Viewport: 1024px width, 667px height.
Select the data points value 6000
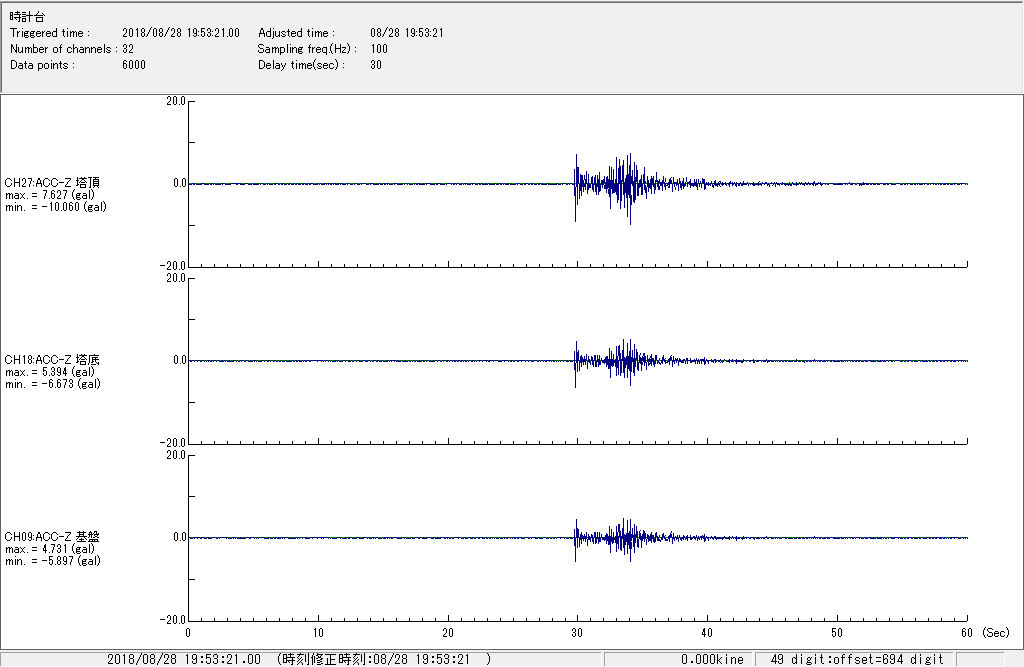pyautogui.click(x=134, y=65)
